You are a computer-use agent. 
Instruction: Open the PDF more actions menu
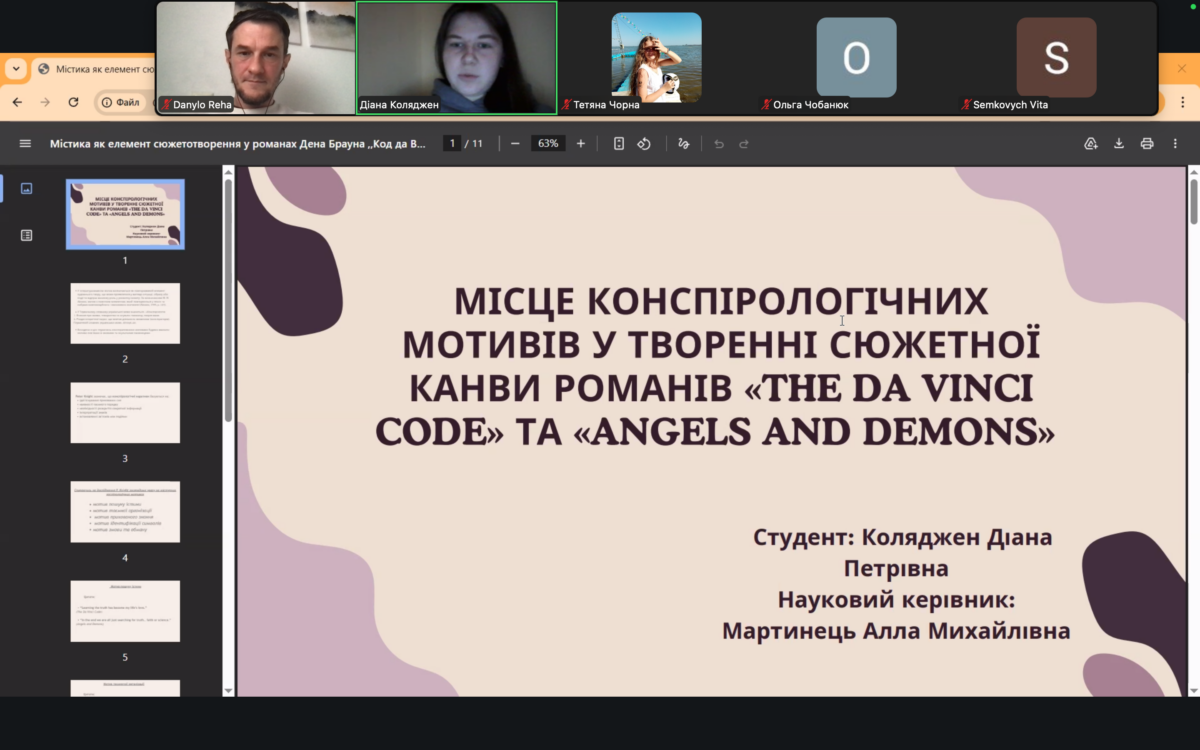click(x=1175, y=143)
